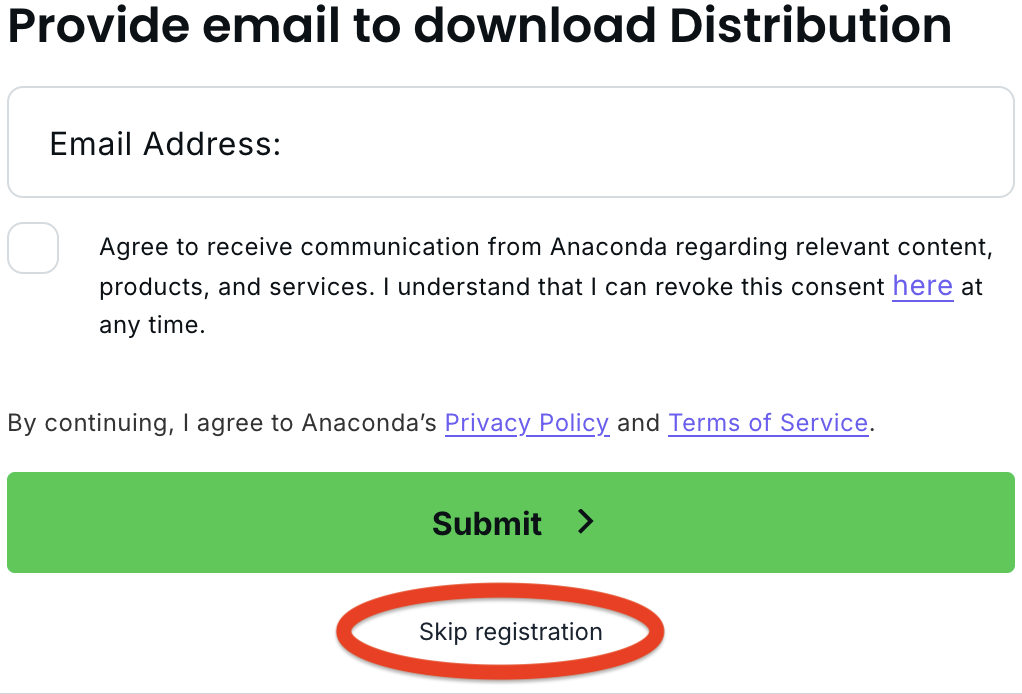The image size is (1022, 694).
Task: Click the arrow chevron on the Submit button
Action: coord(586,522)
